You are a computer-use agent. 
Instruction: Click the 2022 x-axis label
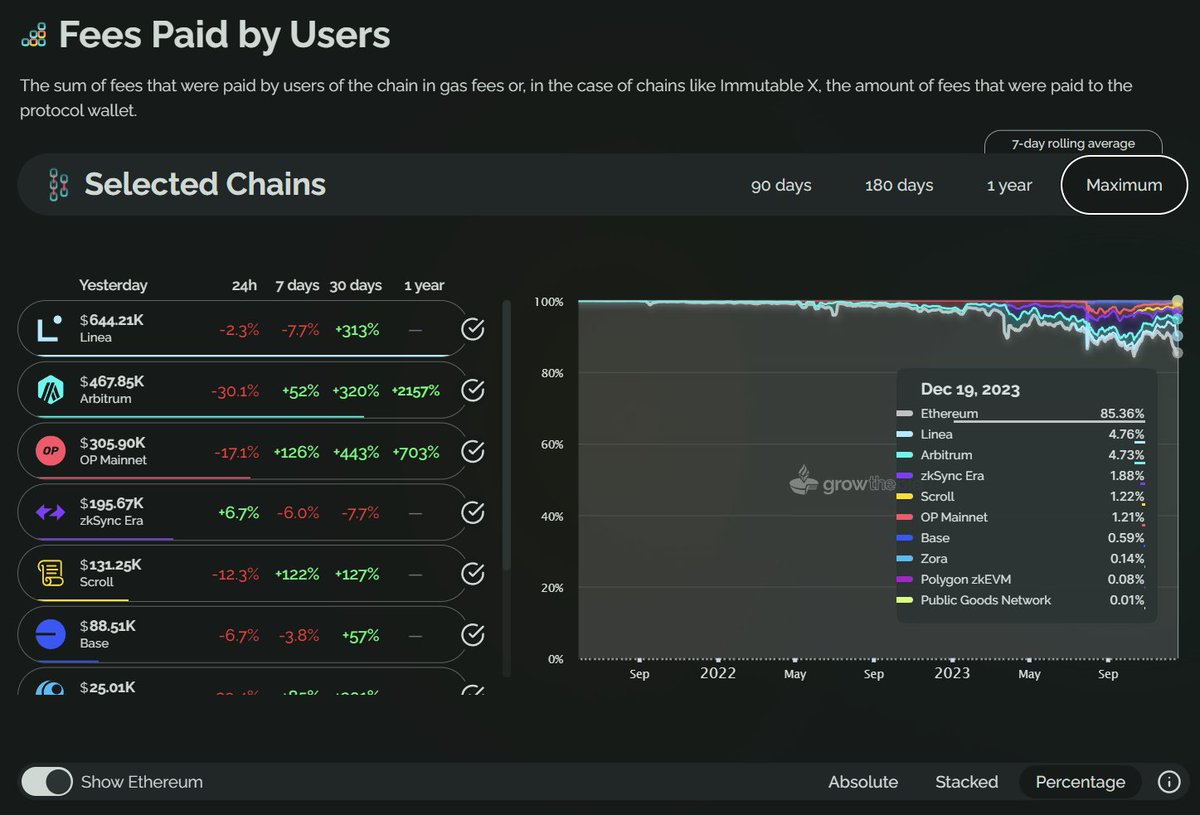click(x=718, y=673)
